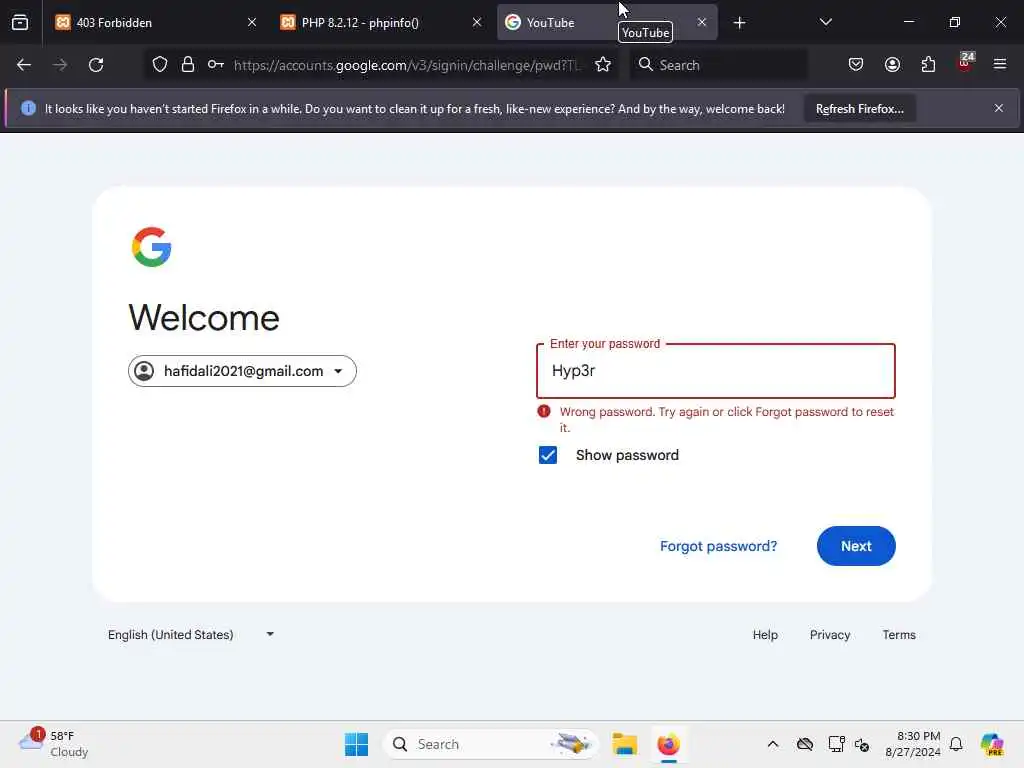This screenshot has width=1024, height=768.
Task: Click the Next button
Action: click(x=856, y=546)
